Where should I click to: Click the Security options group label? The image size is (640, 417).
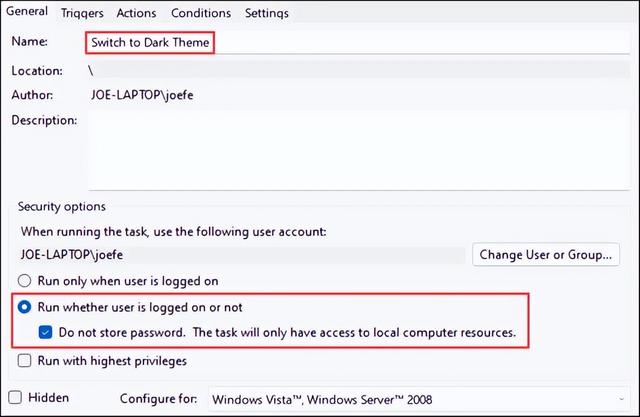click(62, 206)
